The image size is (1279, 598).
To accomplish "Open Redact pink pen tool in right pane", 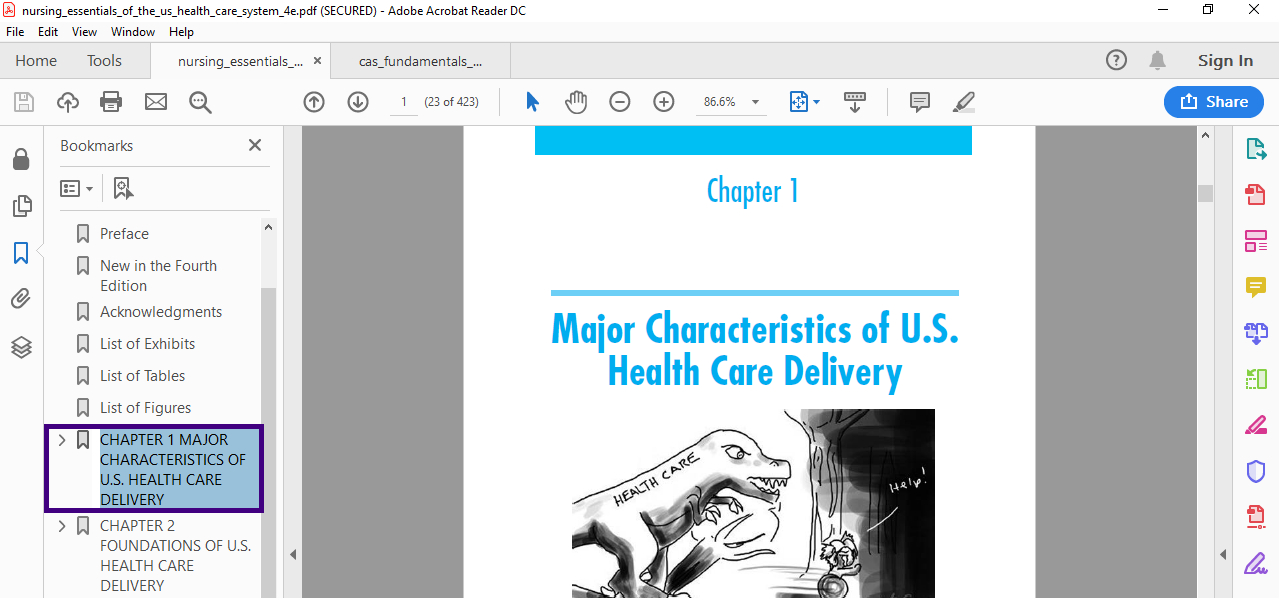I will pos(1256,425).
